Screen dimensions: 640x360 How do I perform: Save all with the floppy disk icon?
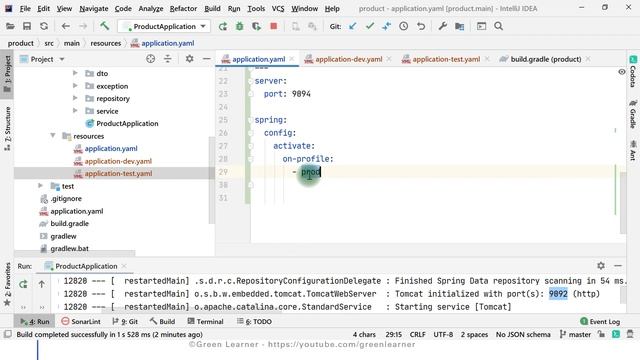[27, 27]
